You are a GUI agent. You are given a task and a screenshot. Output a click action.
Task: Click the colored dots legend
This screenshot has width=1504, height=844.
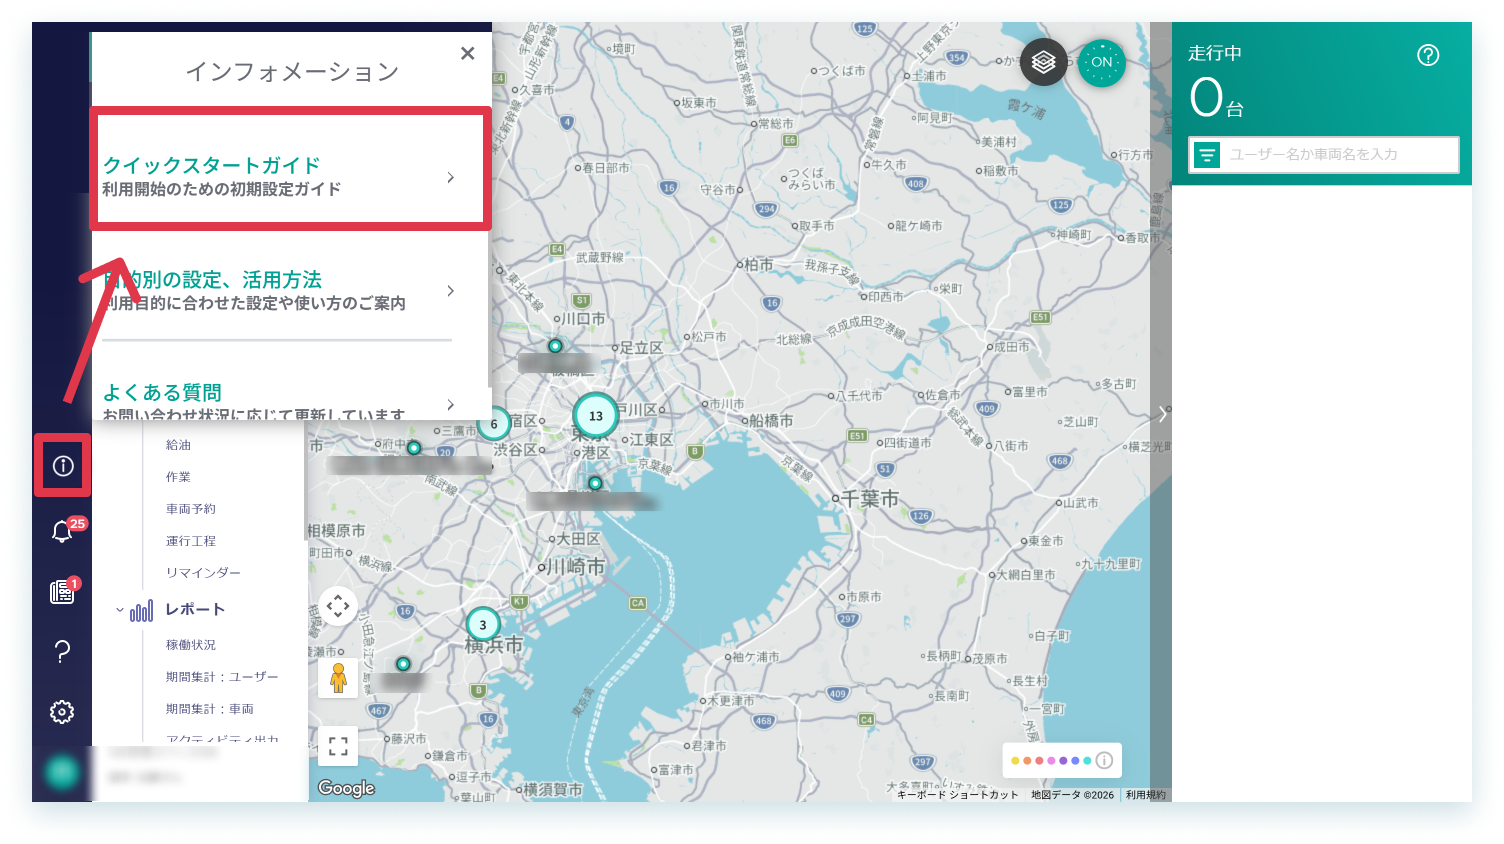pos(1051,761)
